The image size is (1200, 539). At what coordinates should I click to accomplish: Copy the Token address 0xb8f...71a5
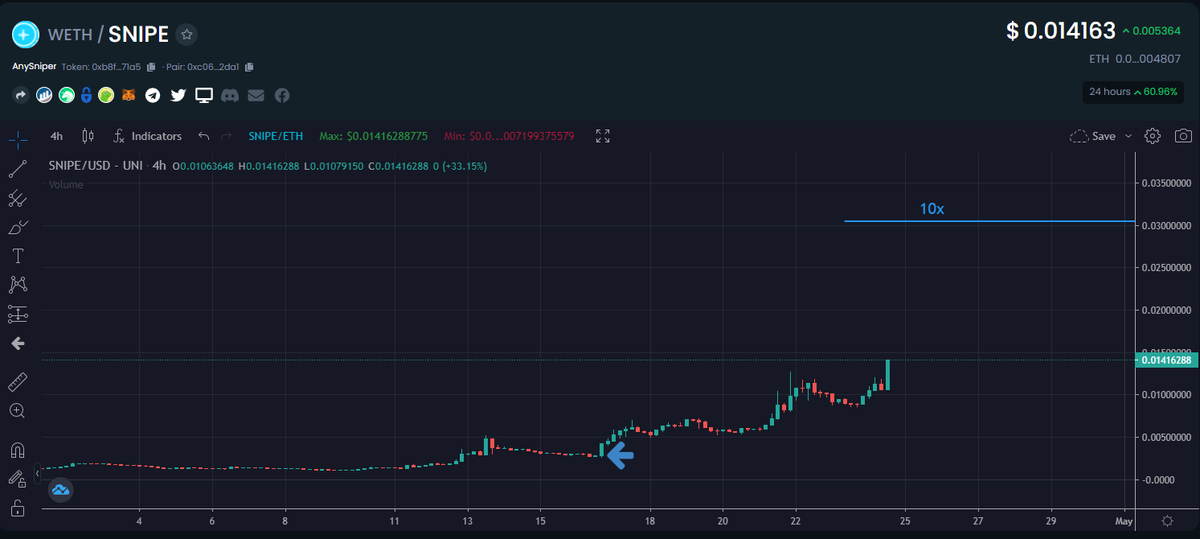click(151, 67)
